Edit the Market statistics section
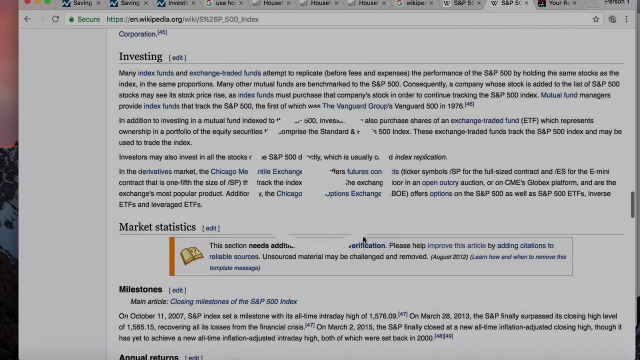640x360 pixels. point(211,229)
